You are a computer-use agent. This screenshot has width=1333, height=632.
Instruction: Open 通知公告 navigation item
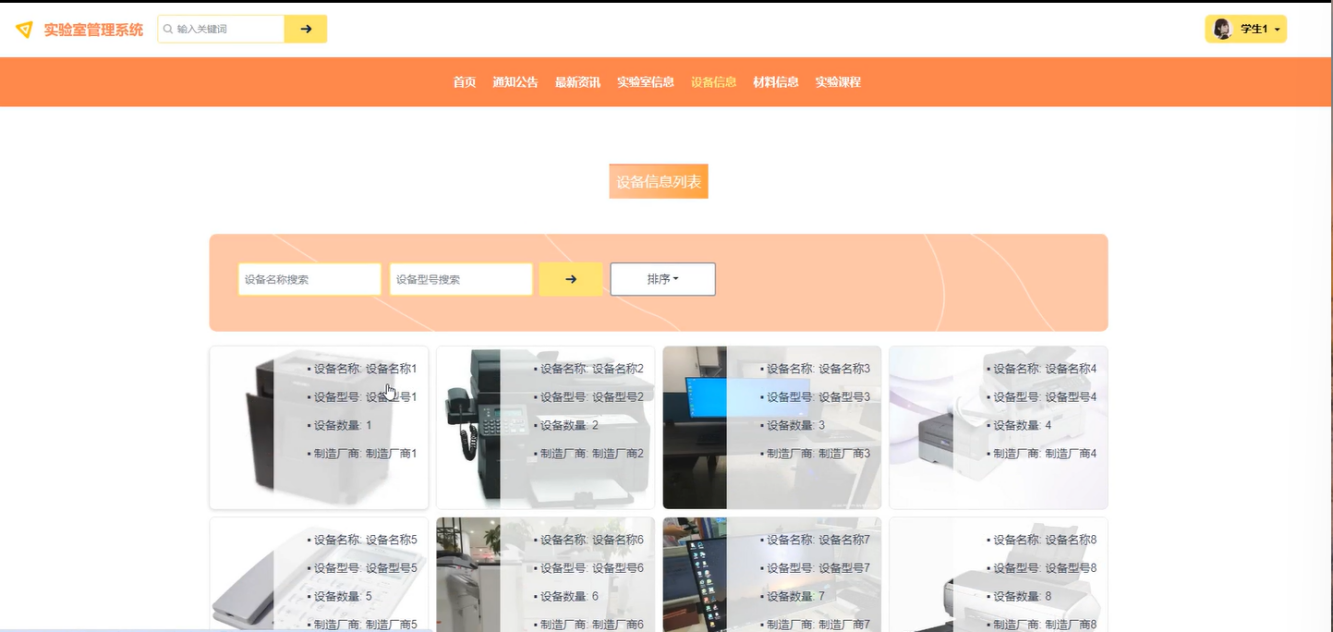click(515, 82)
